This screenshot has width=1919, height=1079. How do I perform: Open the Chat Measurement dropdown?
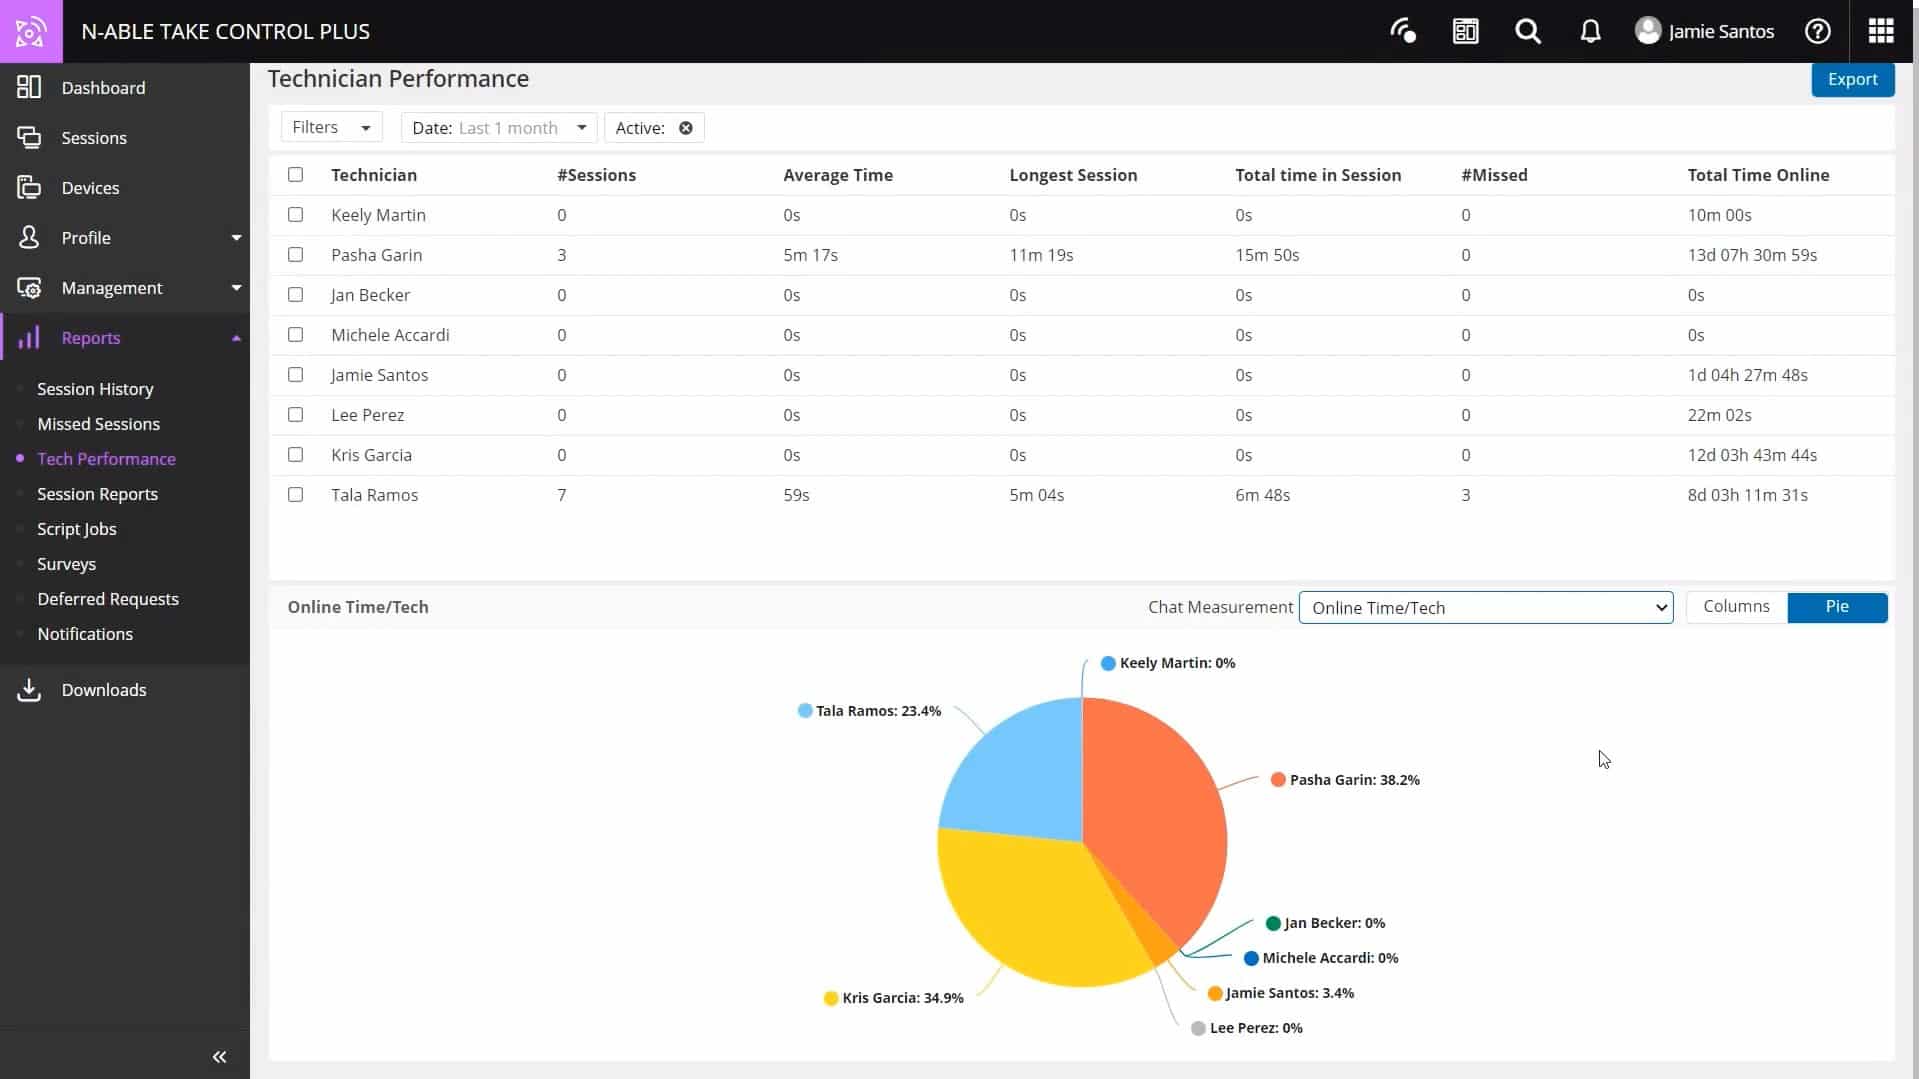point(1485,607)
